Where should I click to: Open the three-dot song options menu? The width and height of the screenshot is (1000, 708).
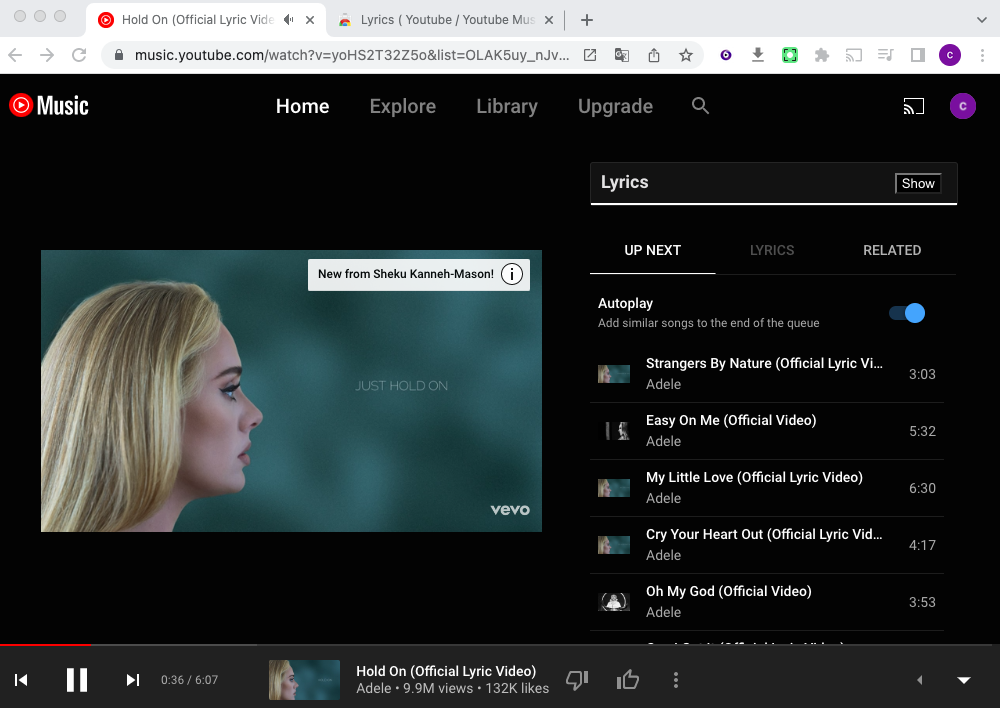click(x=676, y=680)
